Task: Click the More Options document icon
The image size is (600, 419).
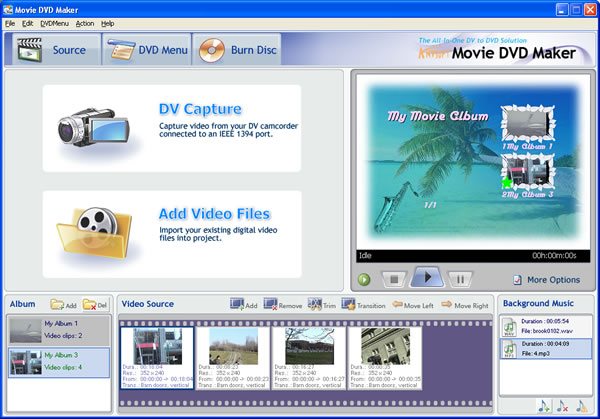Action: (x=517, y=280)
